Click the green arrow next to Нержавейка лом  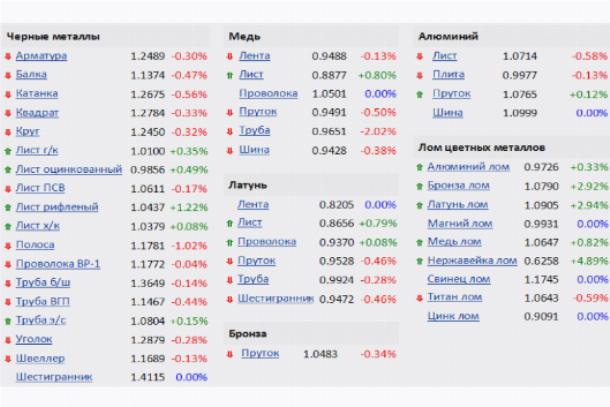click(x=421, y=261)
